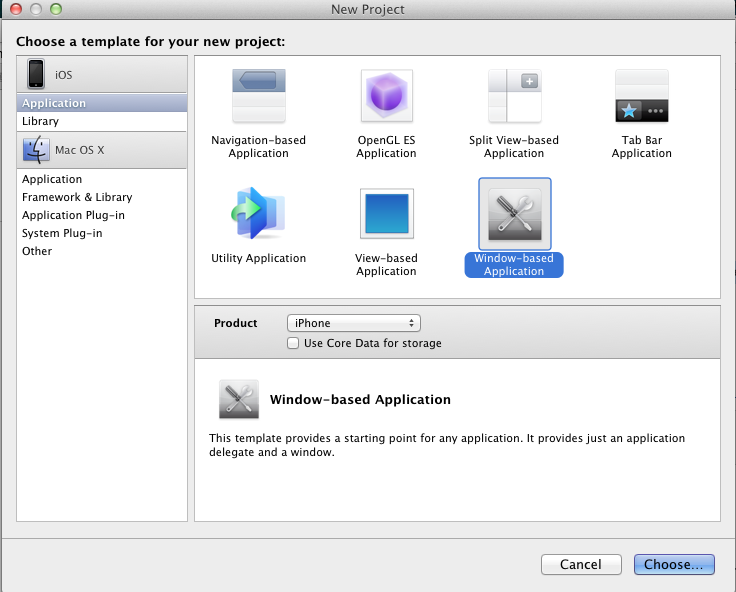The image size is (736, 592).
Task: Click the Mac OS X section header text
Action: pos(79,150)
